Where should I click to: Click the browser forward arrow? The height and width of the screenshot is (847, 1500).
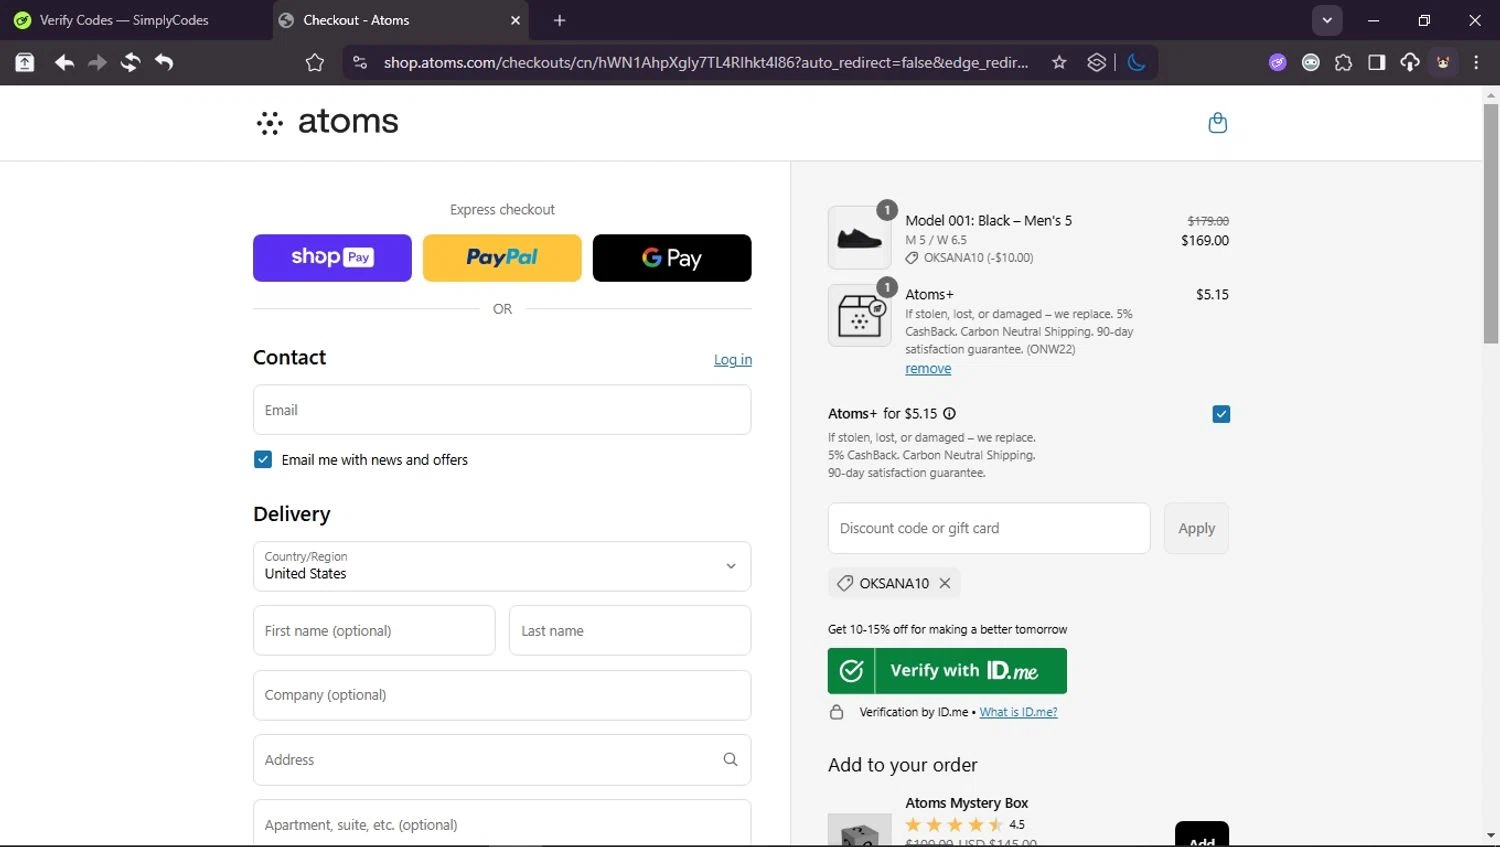[x=97, y=62]
